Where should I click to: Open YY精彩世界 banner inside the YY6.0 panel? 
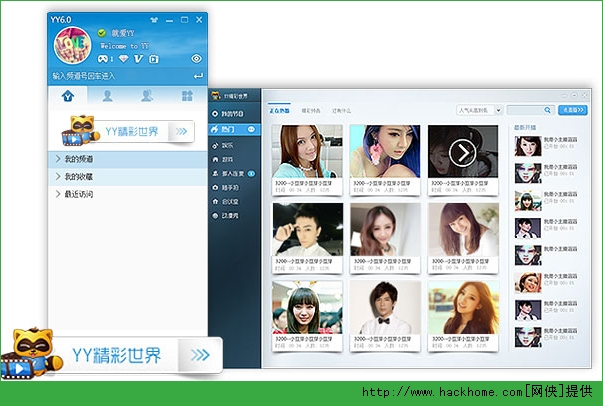[x=128, y=131]
